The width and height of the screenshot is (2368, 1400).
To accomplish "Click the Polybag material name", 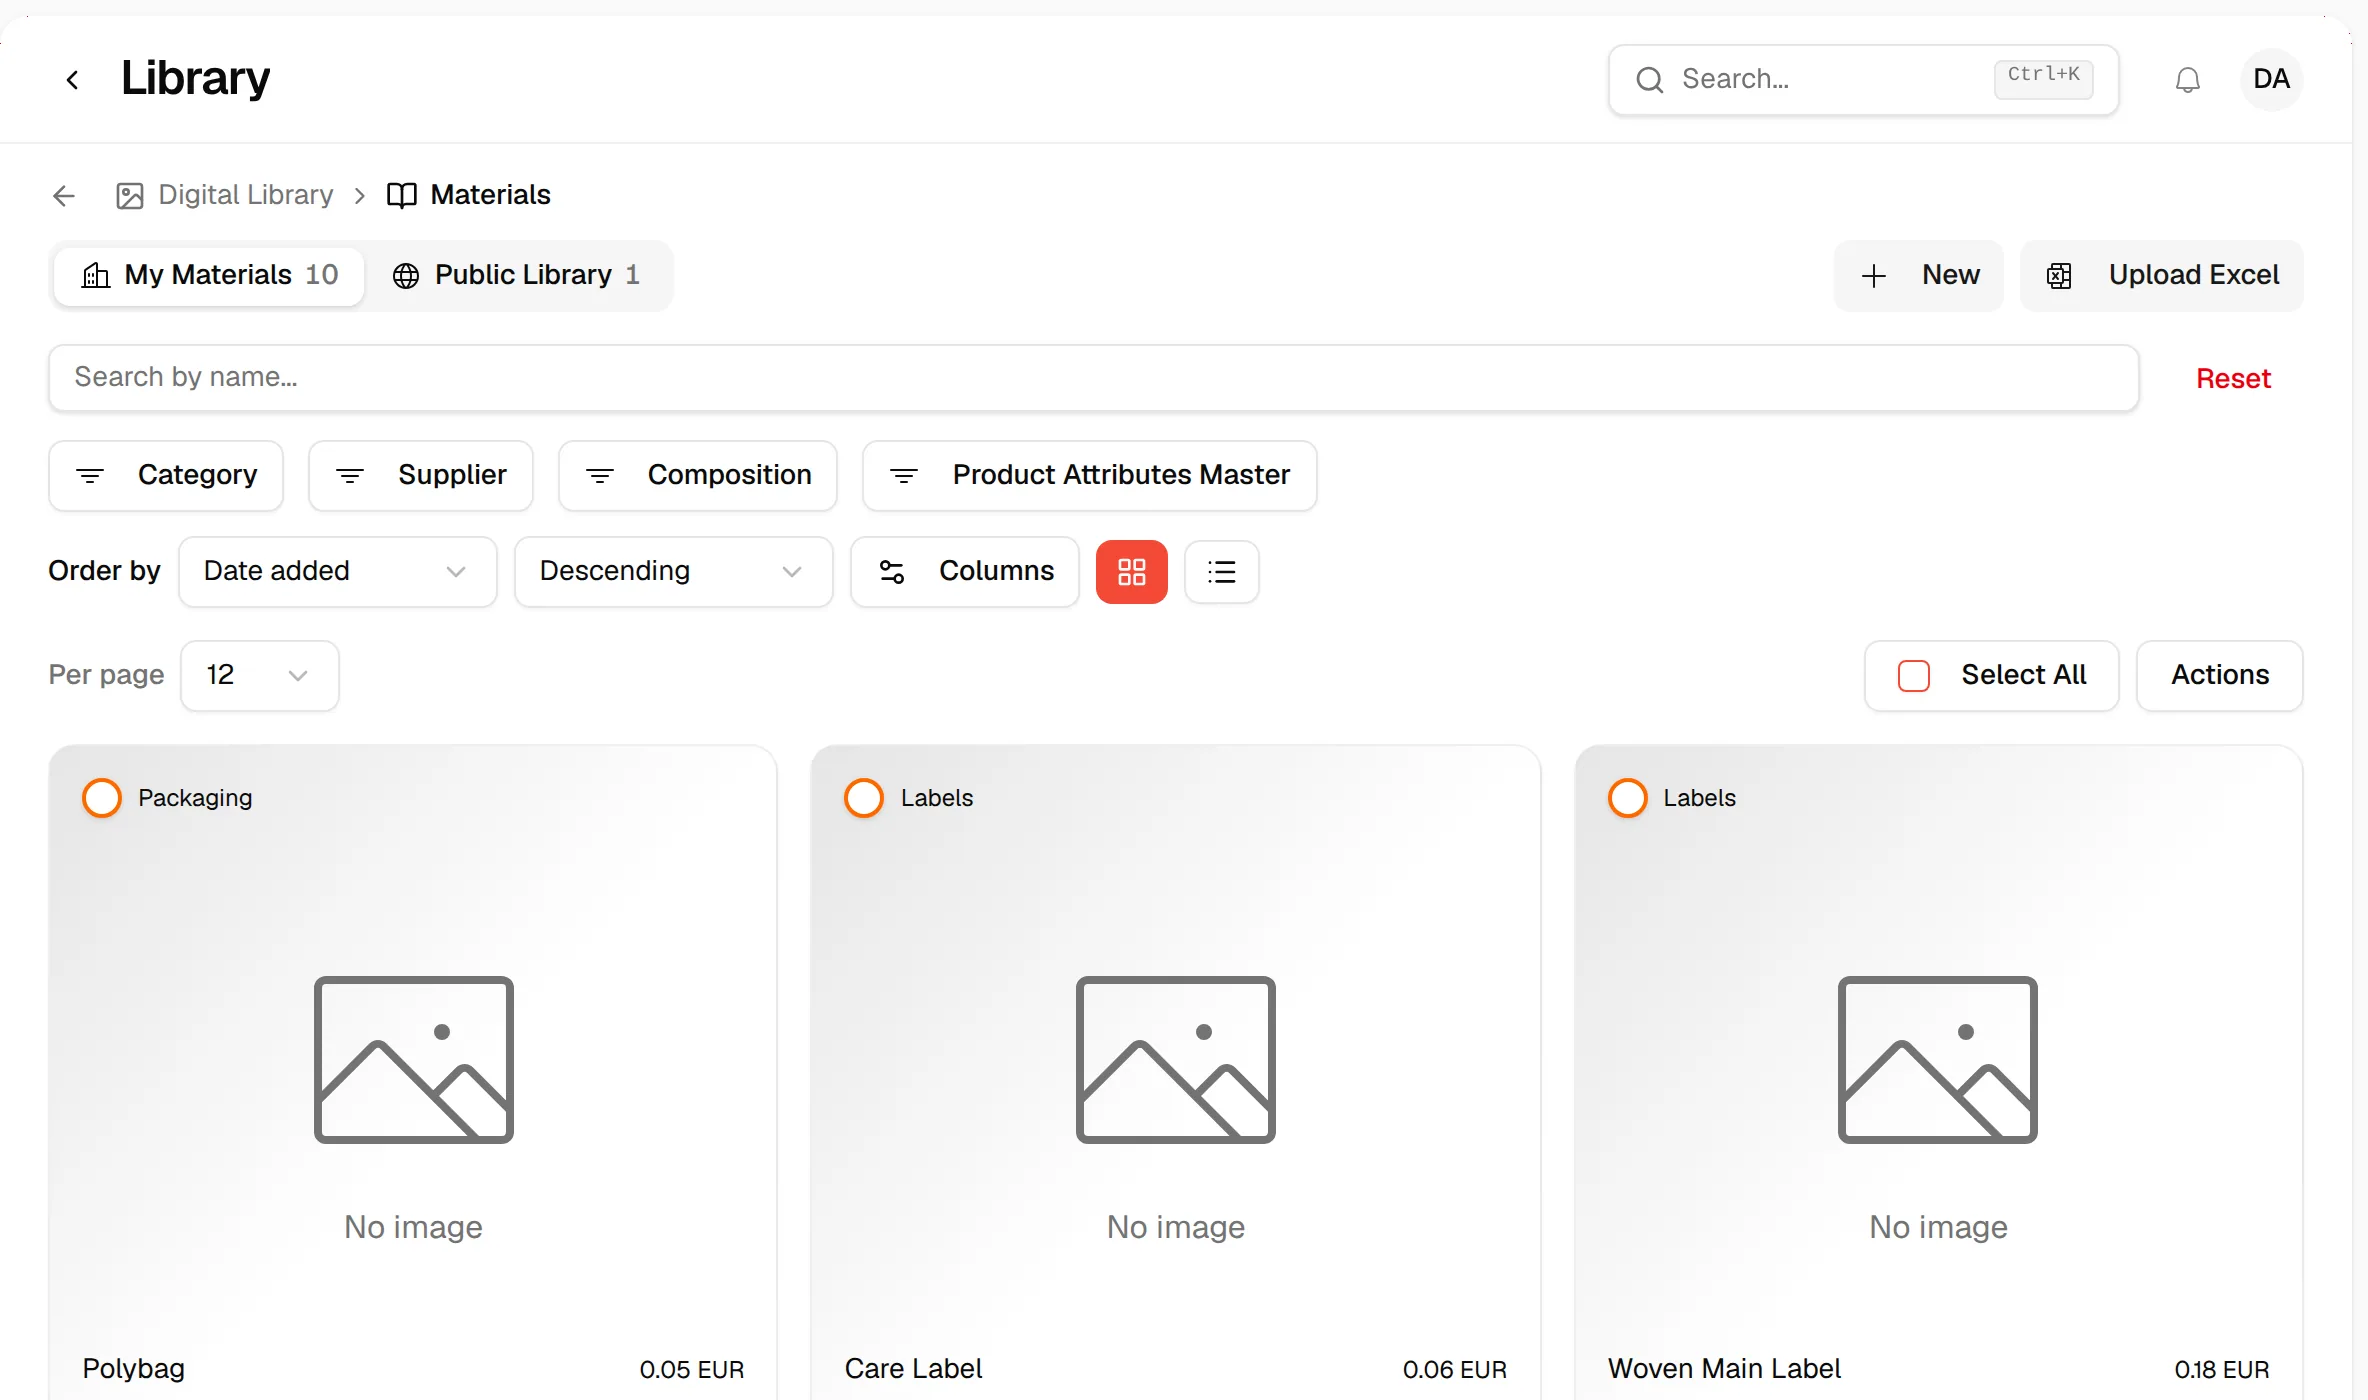I will pos(134,1369).
